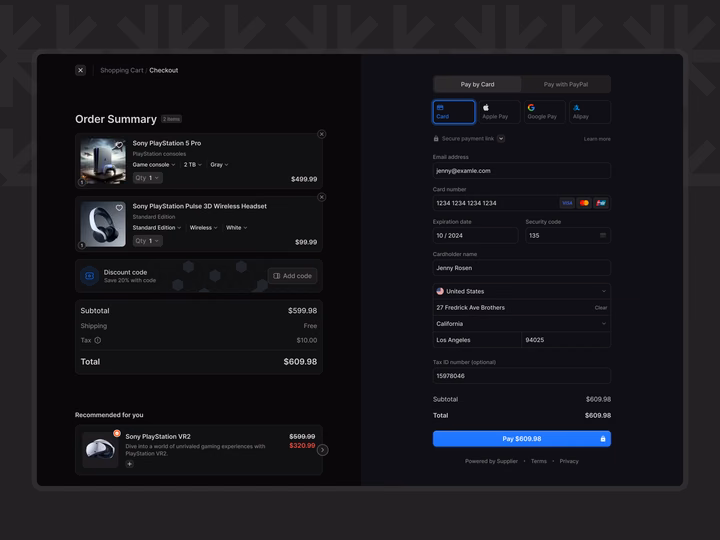Click the Cardholder name field
Viewport: 720px width, 540px height.
click(522, 268)
